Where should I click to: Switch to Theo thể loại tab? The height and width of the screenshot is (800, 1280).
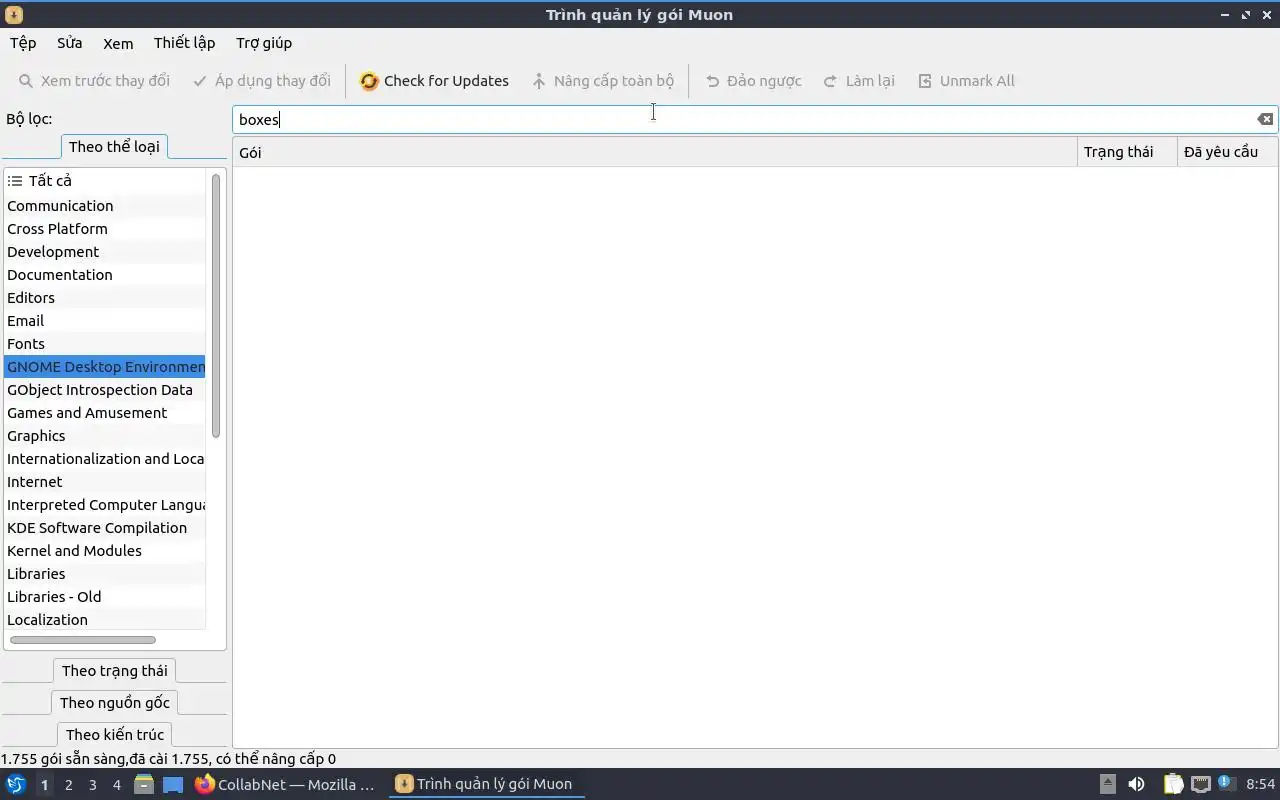point(114,147)
